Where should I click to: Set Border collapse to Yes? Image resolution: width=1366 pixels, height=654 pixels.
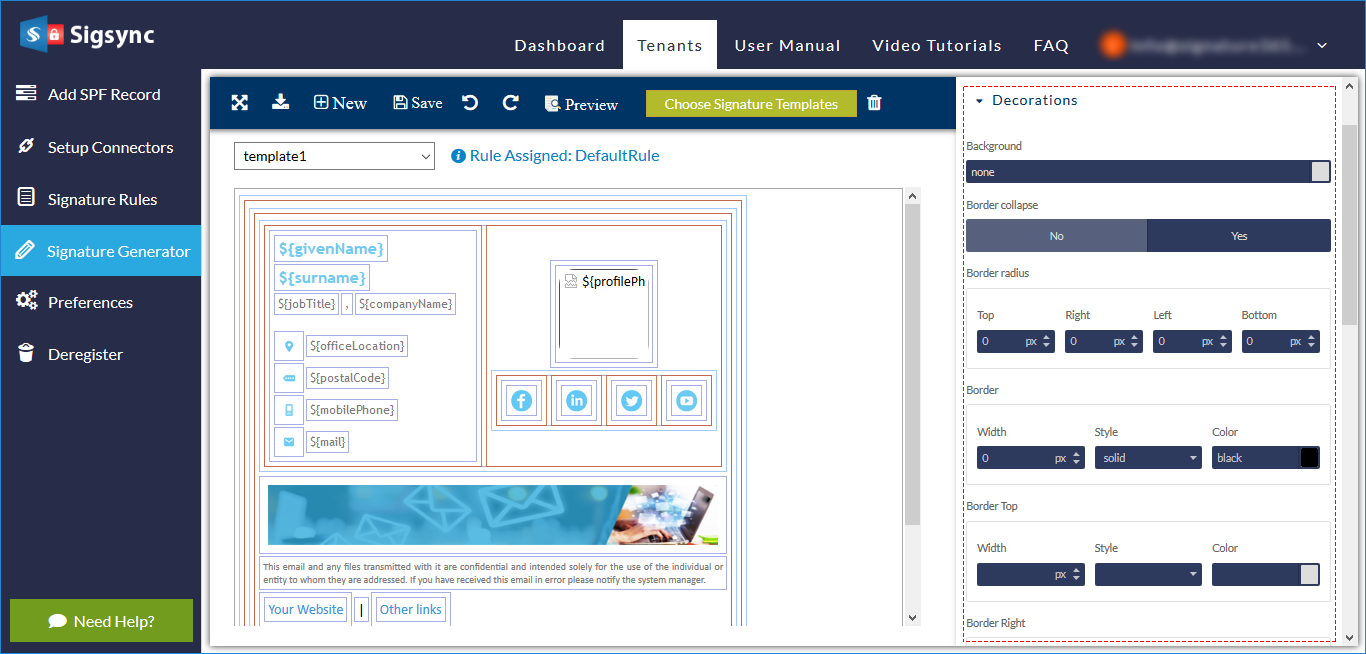click(1239, 236)
